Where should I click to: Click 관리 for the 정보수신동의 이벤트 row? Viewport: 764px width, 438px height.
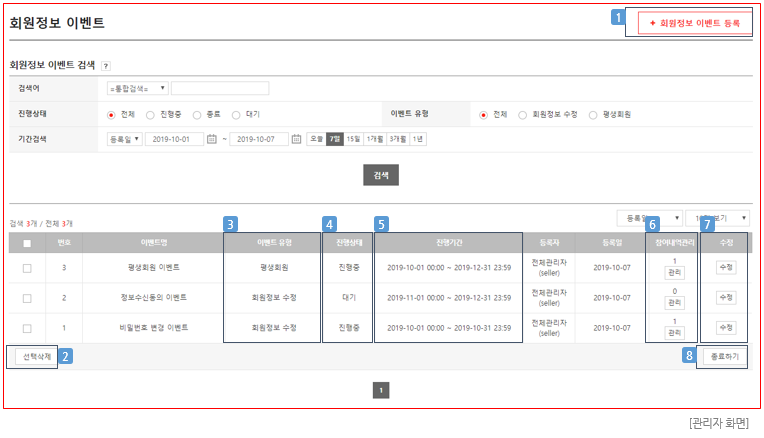pyautogui.click(x=675, y=303)
